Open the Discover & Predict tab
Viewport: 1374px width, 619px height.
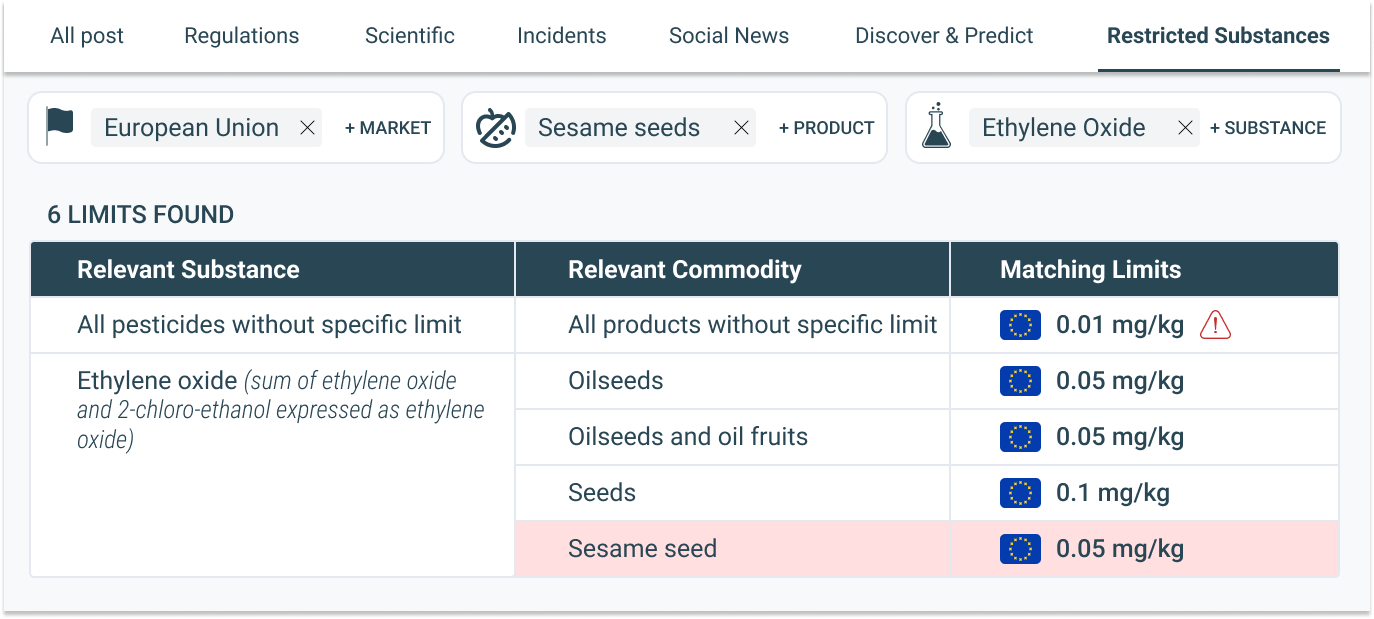click(944, 35)
